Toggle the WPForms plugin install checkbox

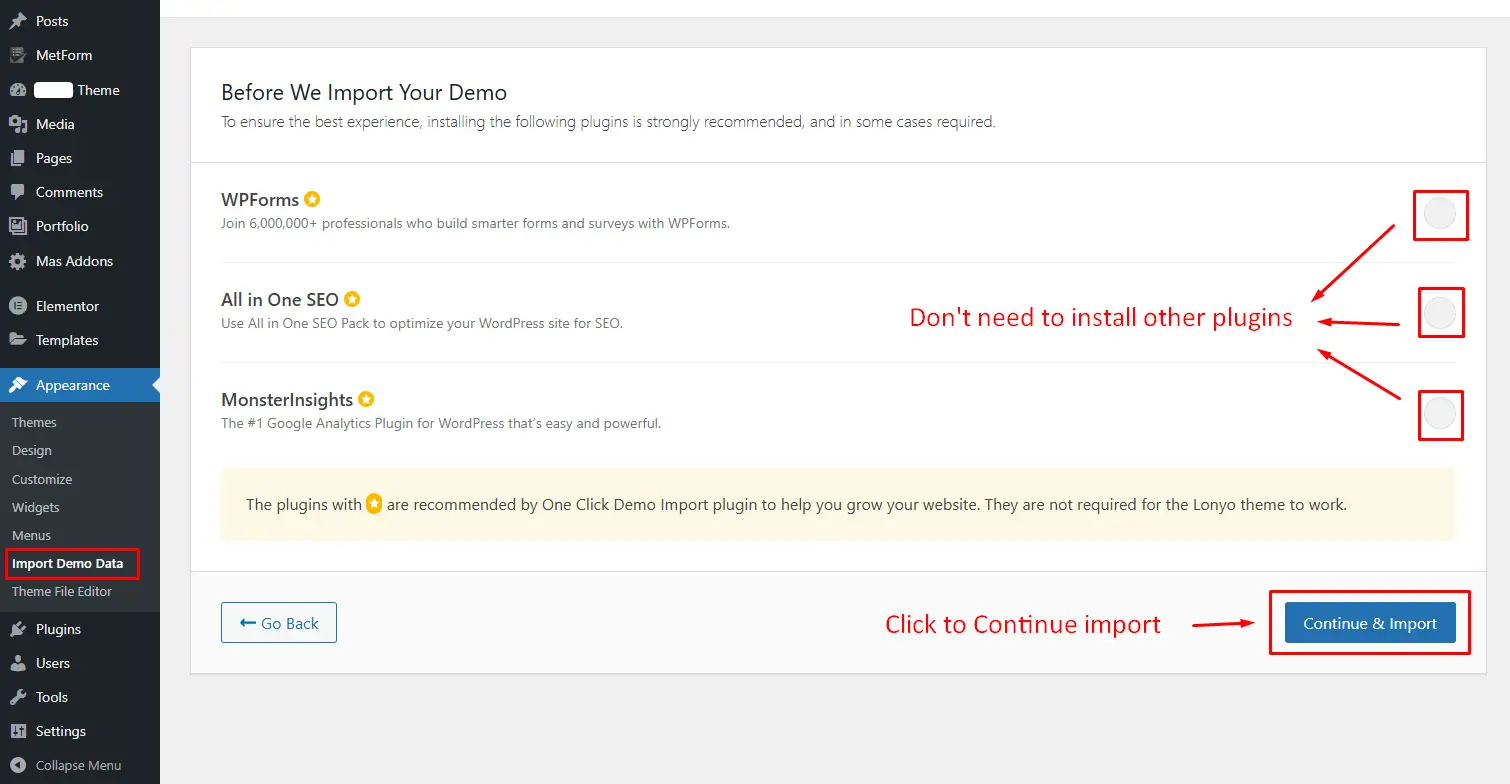pyautogui.click(x=1439, y=213)
